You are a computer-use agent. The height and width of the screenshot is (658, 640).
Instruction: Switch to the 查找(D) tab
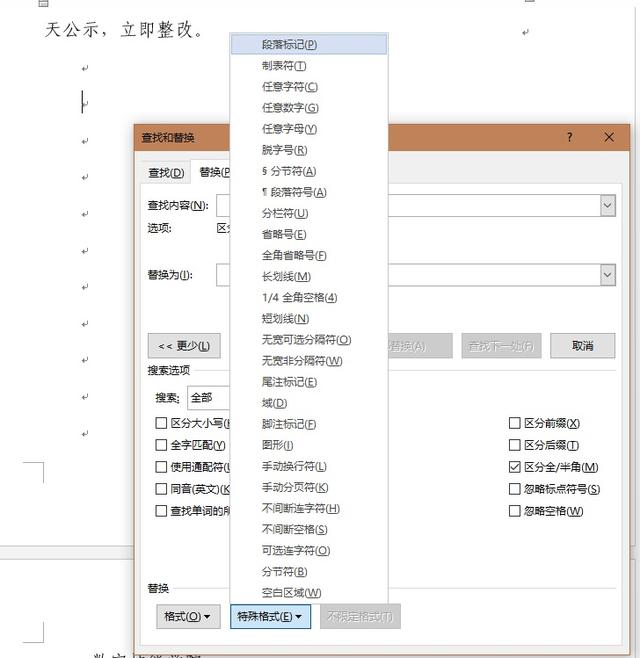166,172
